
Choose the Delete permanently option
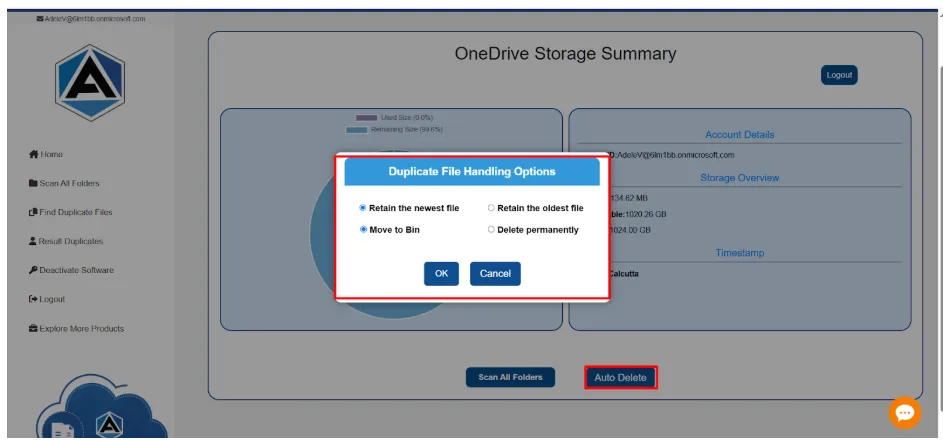[491, 230]
